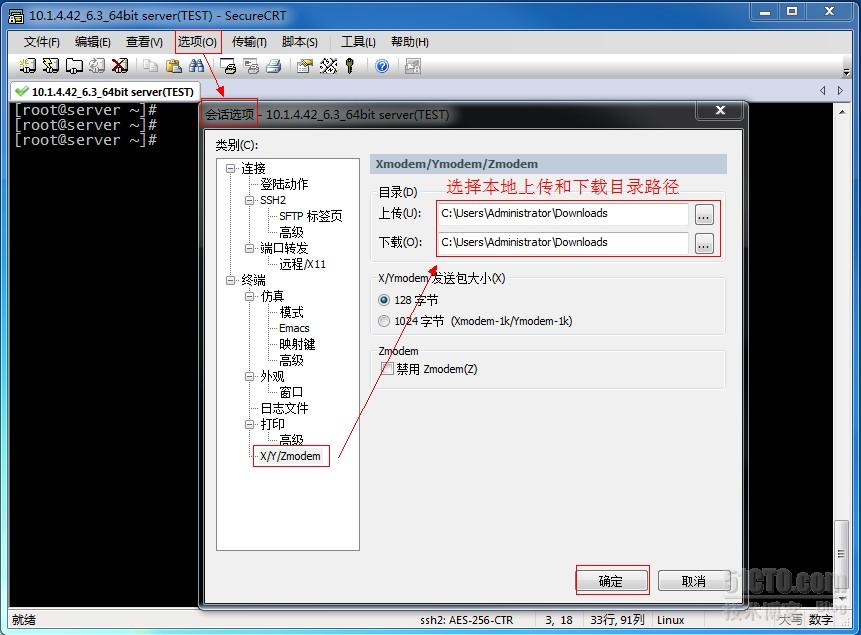
Task: Click the Reconnect toolbar icon
Action: point(97,66)
